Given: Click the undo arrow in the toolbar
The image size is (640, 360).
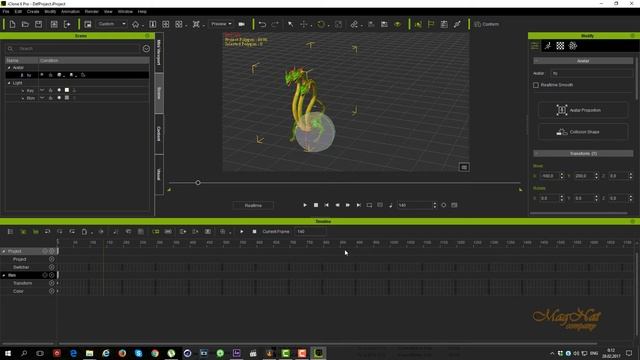Looking at the screenshot, I should [262, 24].
